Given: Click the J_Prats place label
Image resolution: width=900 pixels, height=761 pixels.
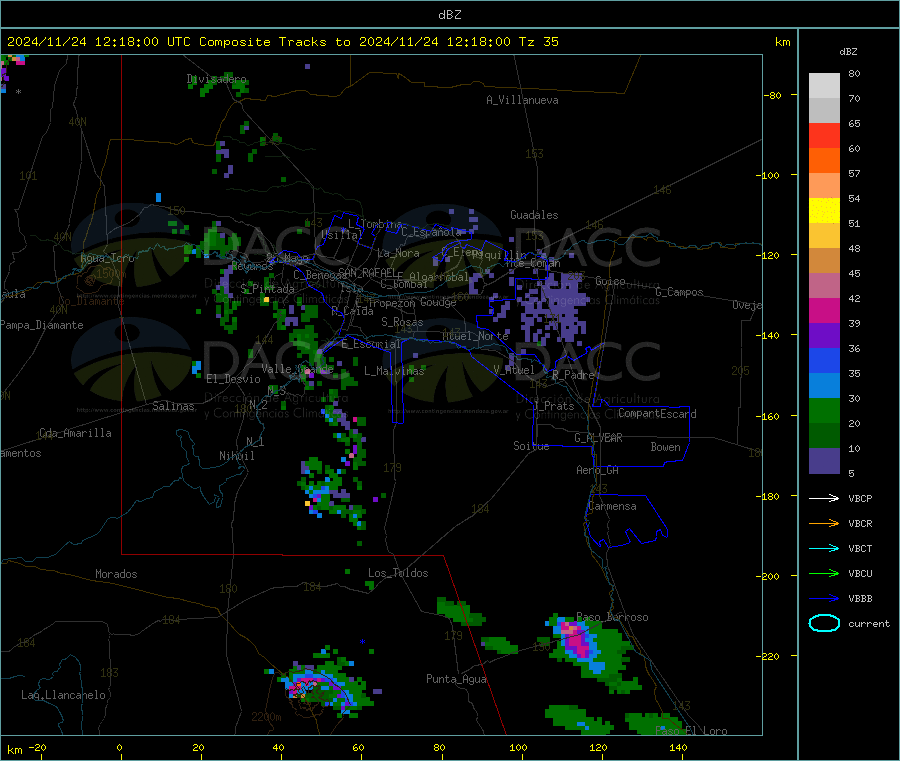Looking at the screenshot, I should (553, 406).
